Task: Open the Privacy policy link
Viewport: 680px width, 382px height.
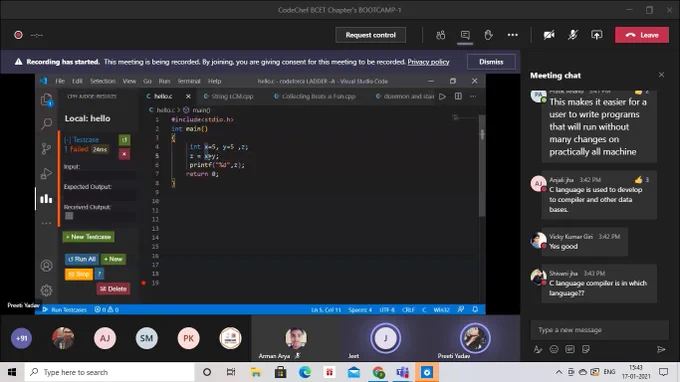Action: coord(428,62)
